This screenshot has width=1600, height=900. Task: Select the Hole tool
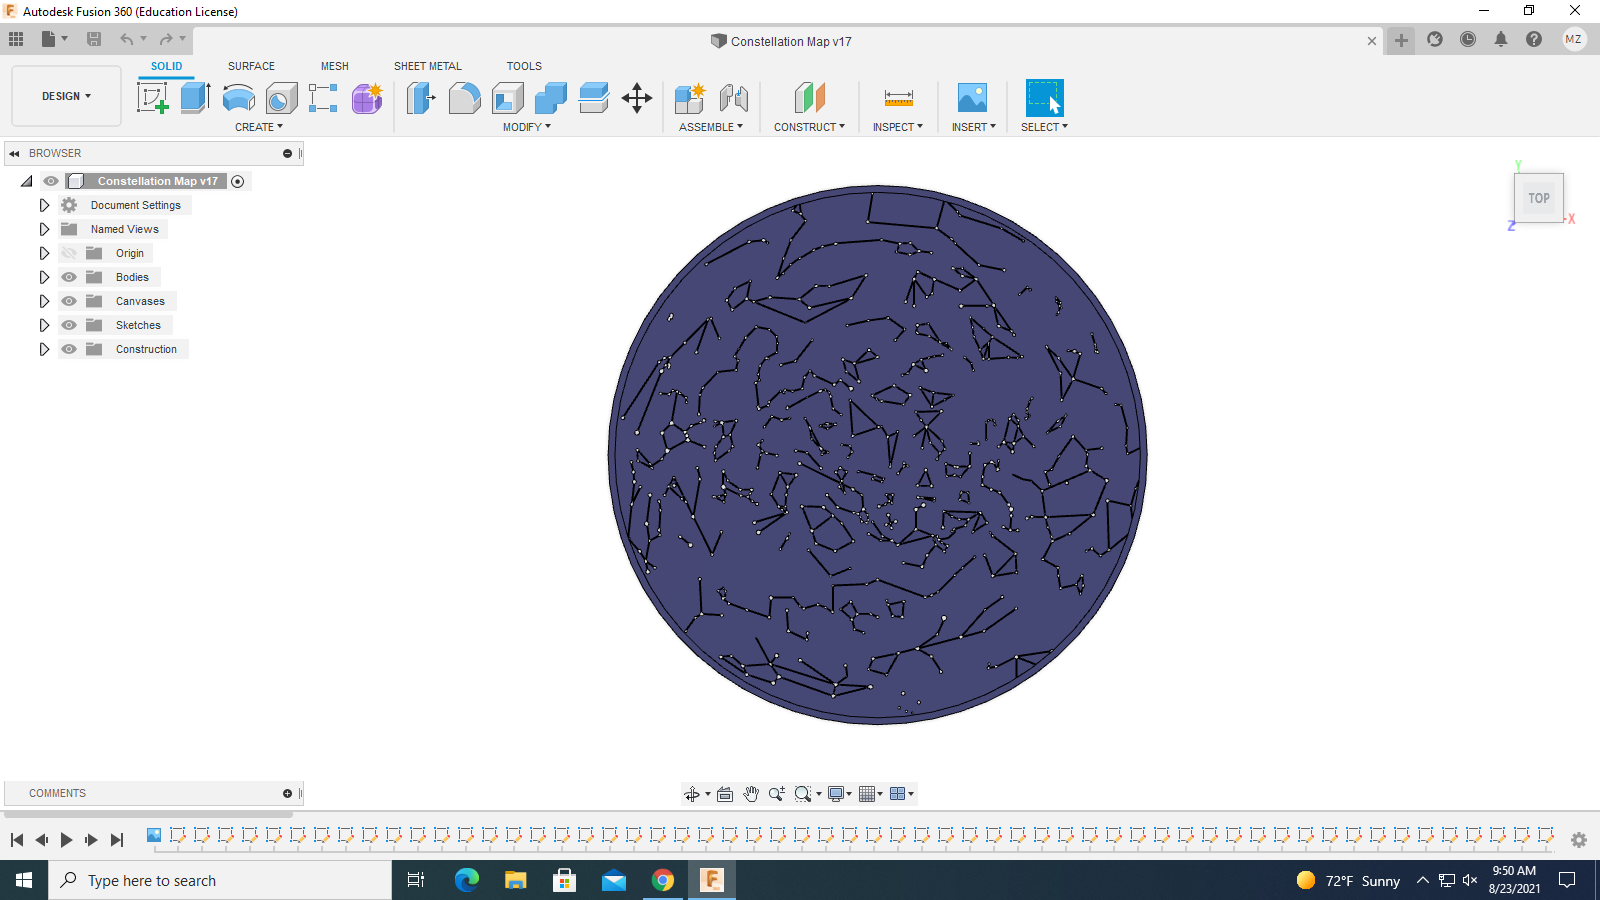pyautogui.click(x=281, y=97)
